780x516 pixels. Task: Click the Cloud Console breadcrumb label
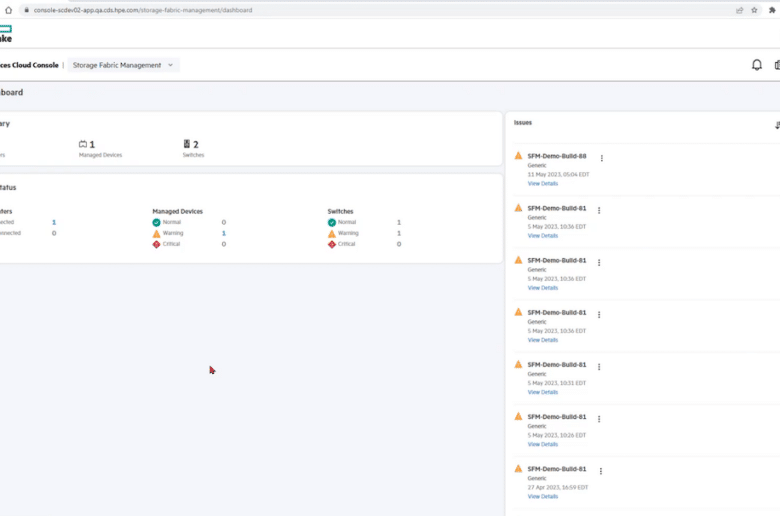click(29, 65)
